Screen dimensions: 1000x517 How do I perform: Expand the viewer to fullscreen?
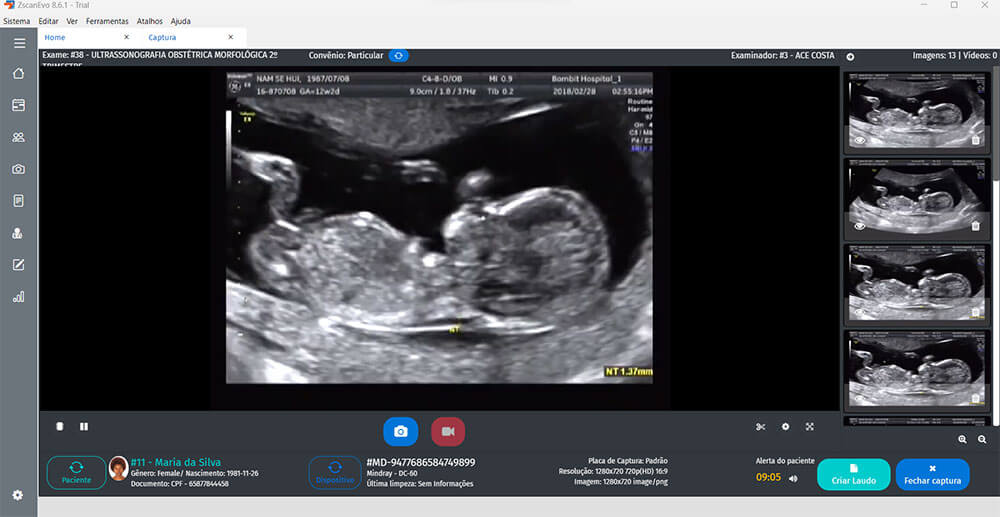[x=809, y=426]
